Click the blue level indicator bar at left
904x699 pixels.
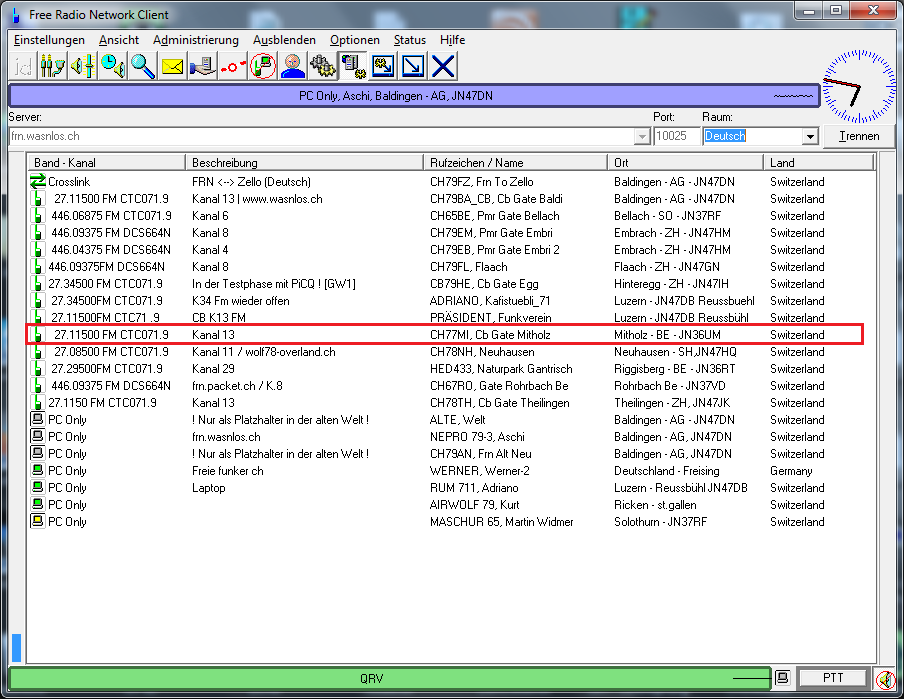tap(17, 648)
